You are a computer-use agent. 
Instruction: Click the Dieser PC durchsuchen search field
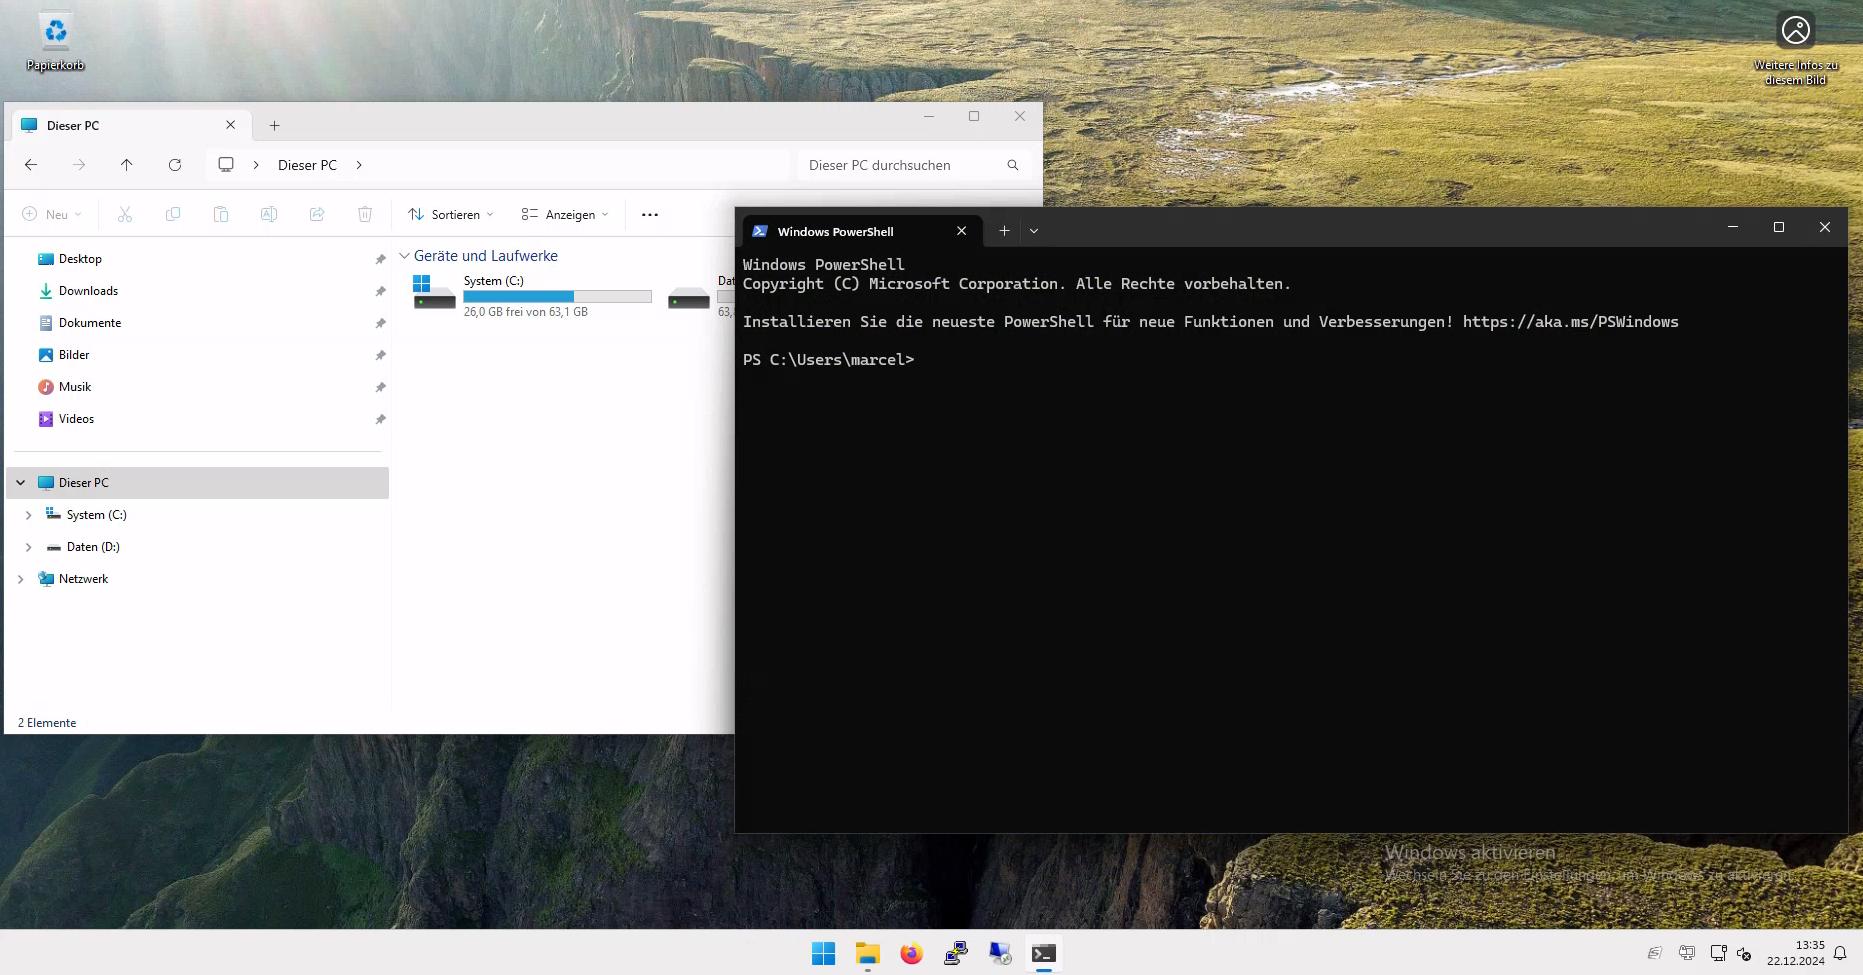[x=900, y=165]
